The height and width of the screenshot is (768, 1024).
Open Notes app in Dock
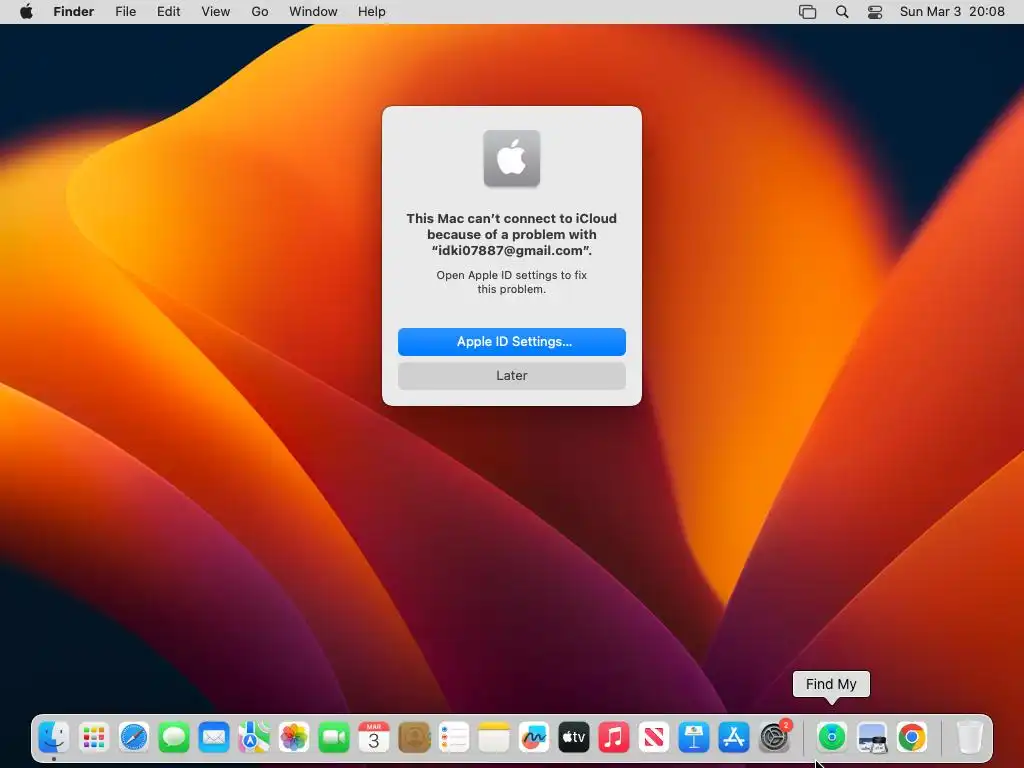(x=494, y=737)
